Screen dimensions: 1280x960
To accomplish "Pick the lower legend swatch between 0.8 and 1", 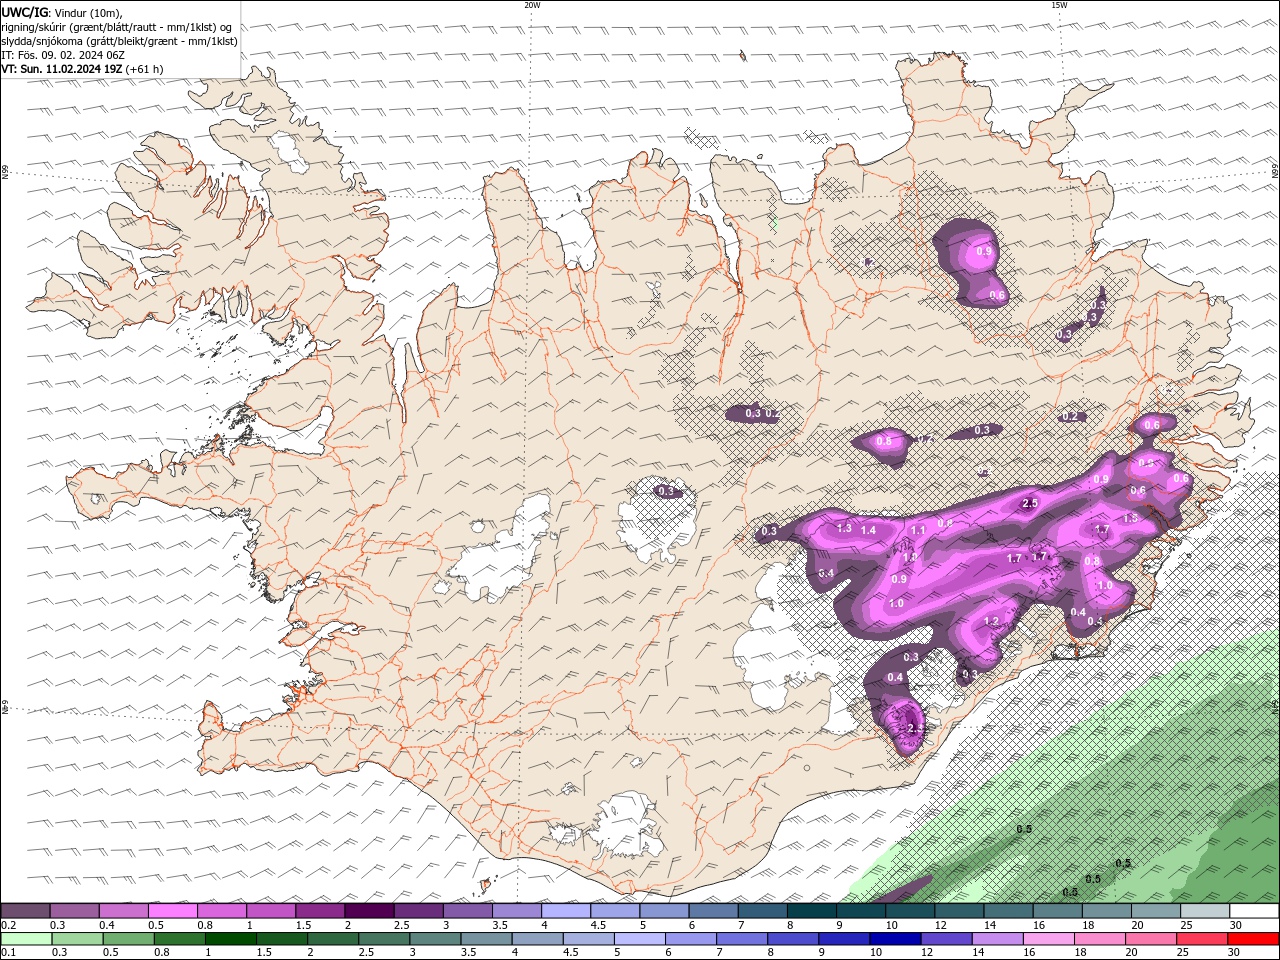I will coord(179,939).
